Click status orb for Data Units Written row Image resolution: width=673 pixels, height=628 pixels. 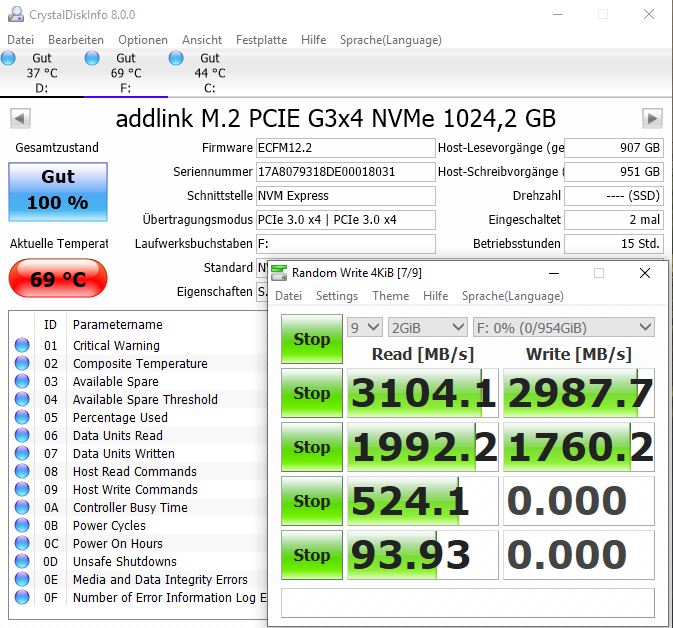22,453
